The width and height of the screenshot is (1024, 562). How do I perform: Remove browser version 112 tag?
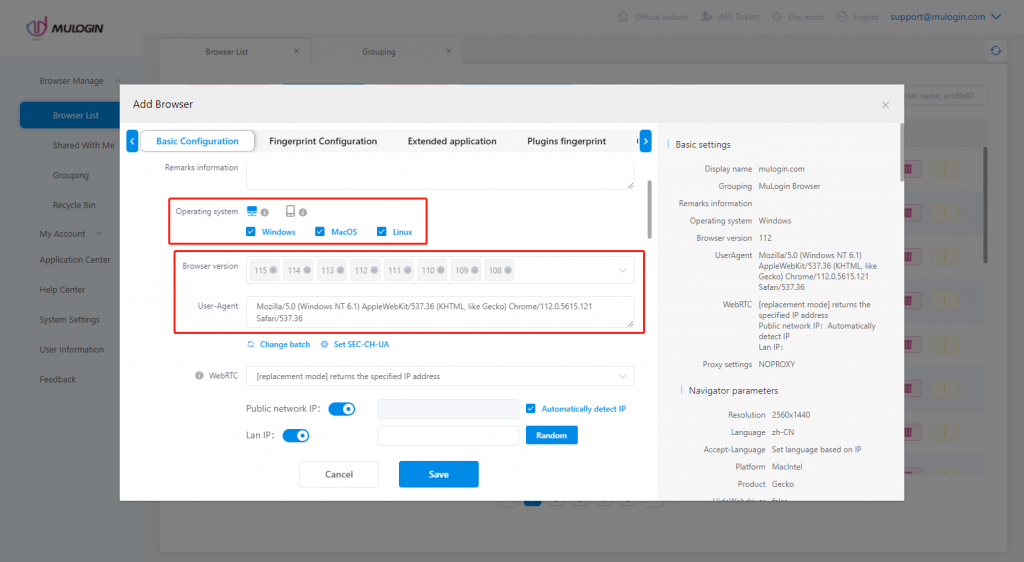point(374,270)
